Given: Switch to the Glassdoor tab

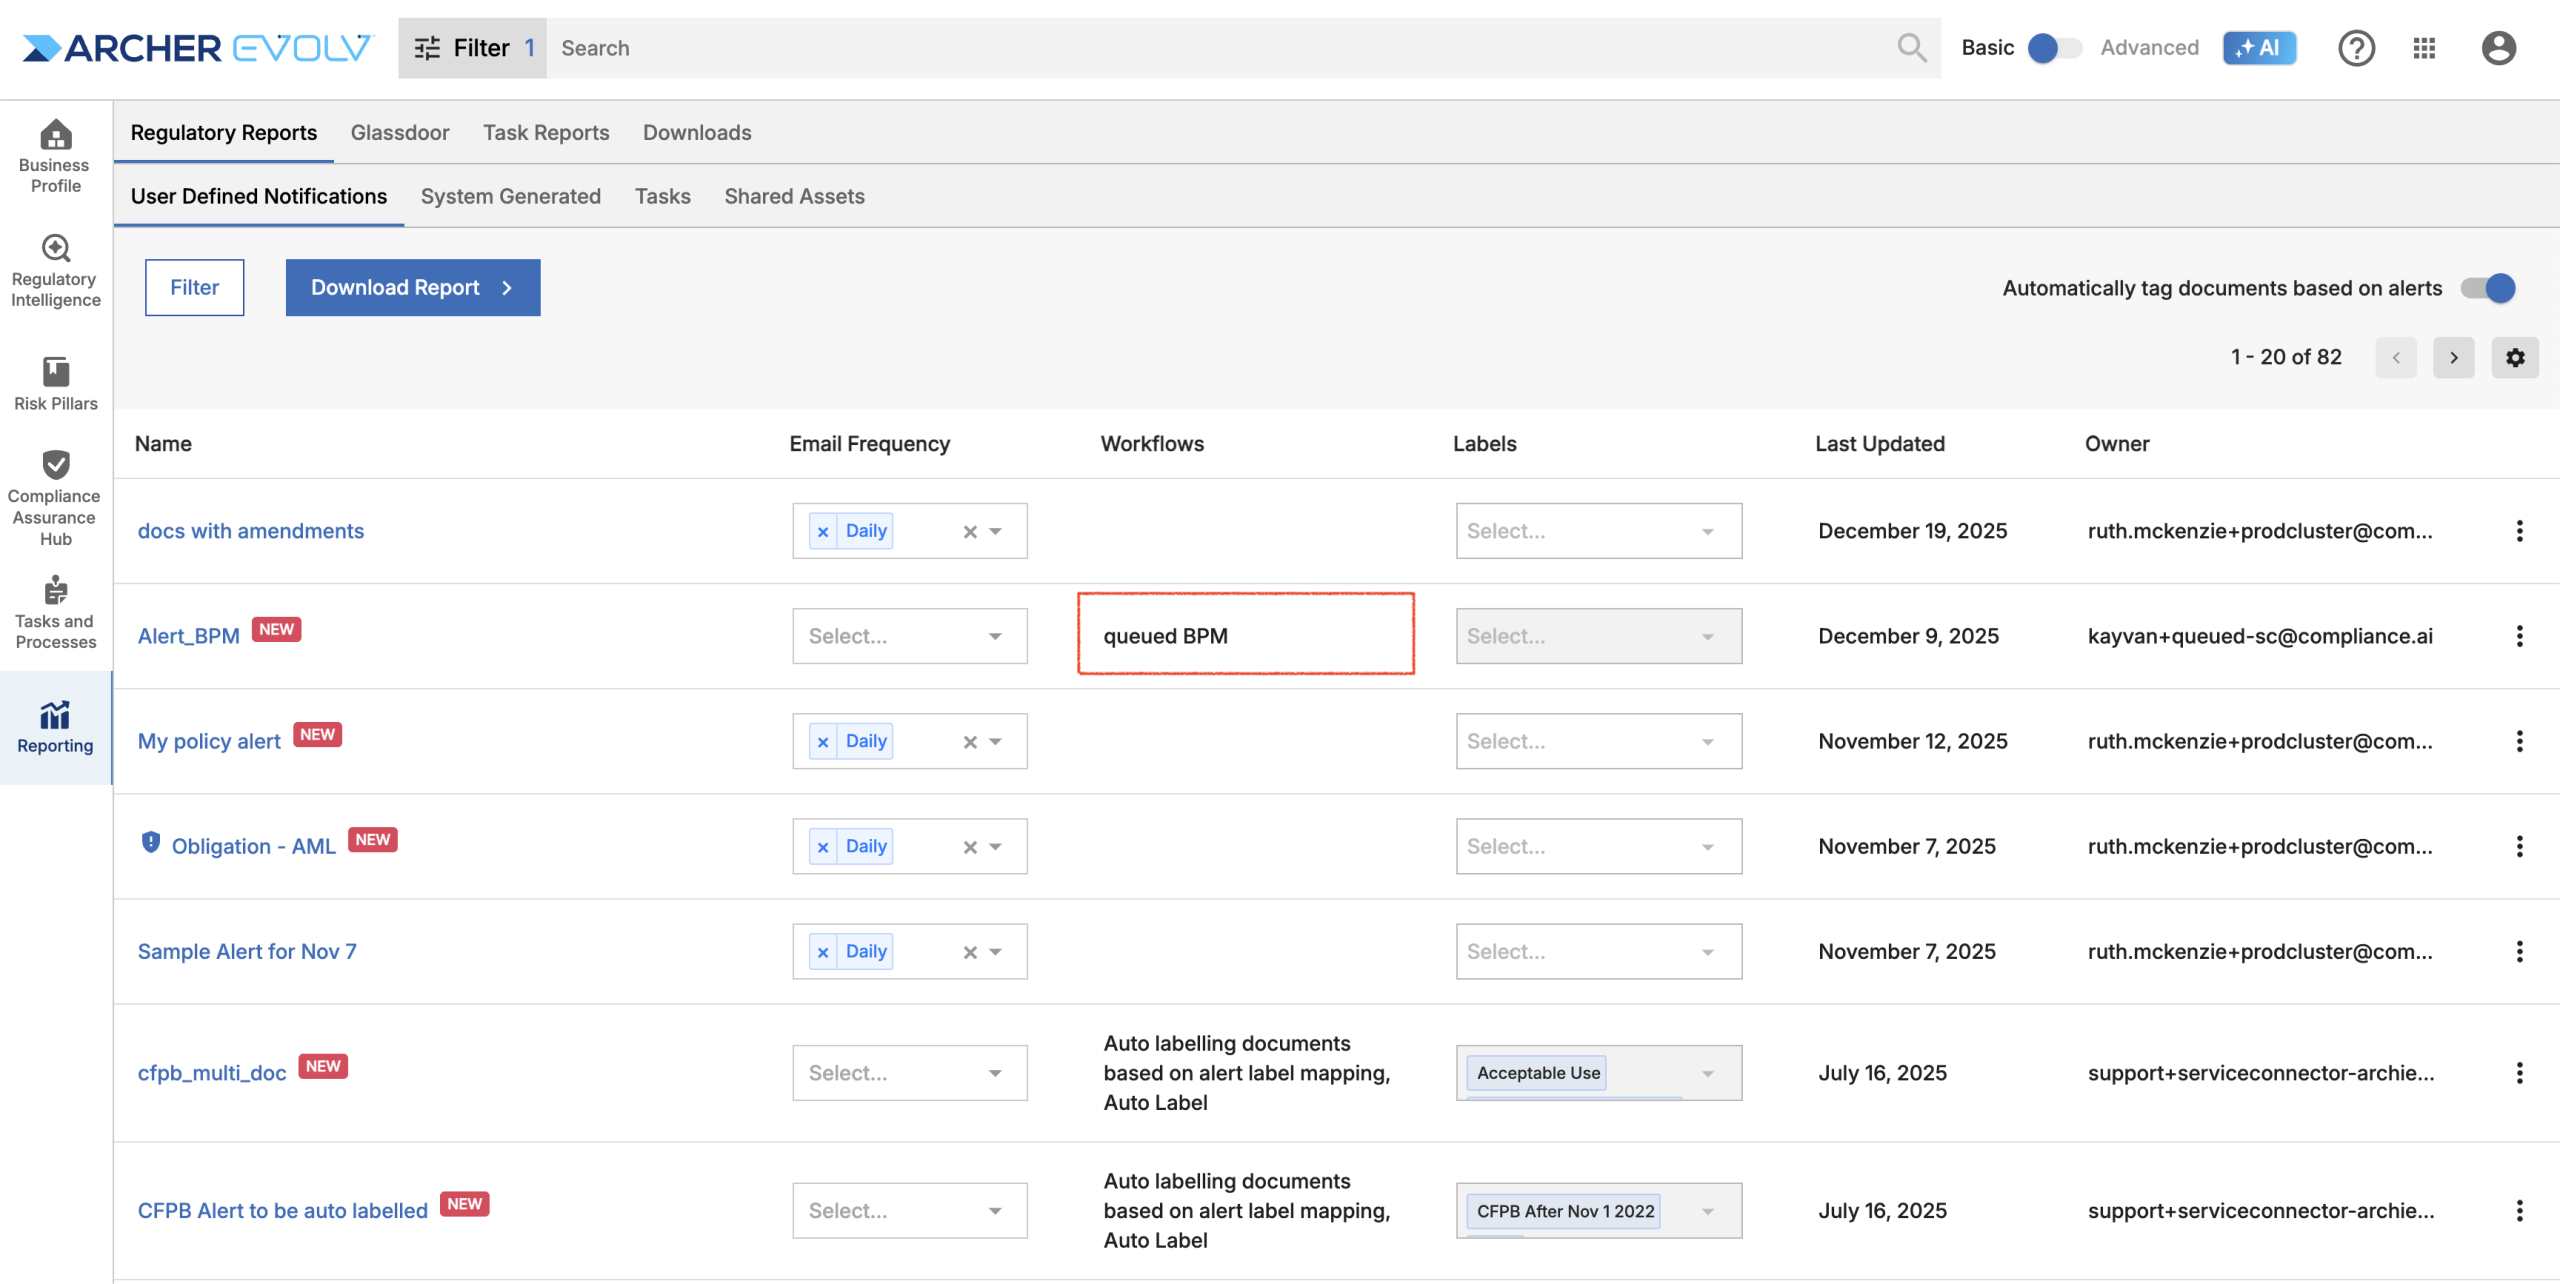Looking at the screenshot, I should (399, 133).
